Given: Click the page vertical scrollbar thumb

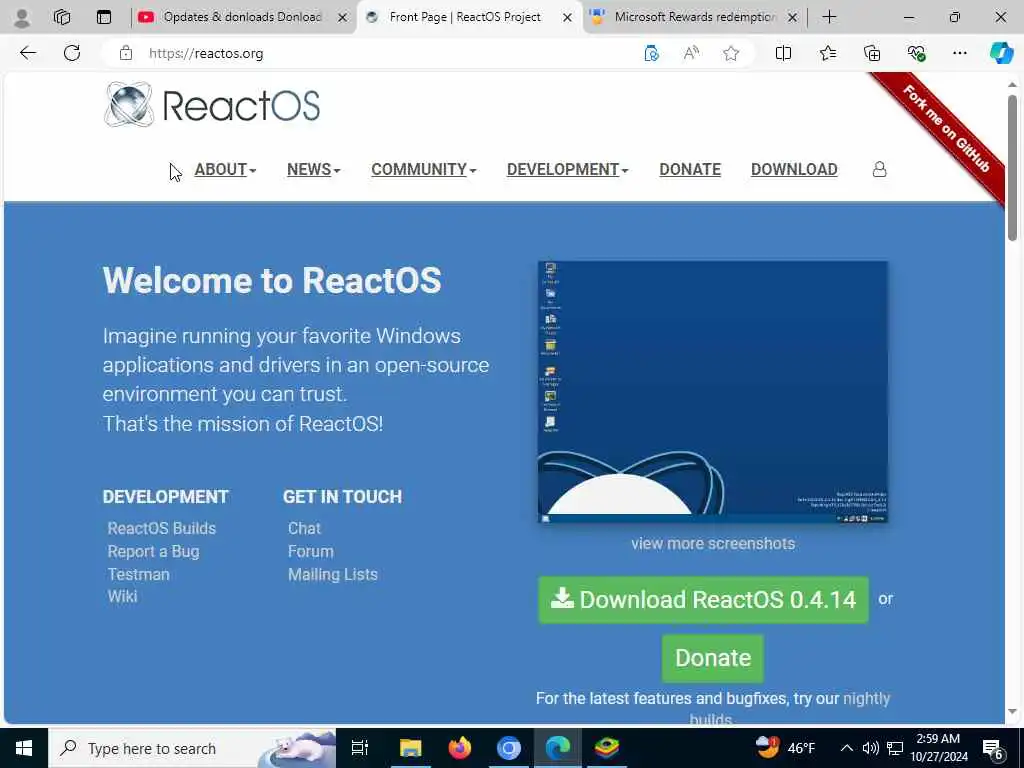Looking at the screenshot, I should click(x=1012, y=168).
